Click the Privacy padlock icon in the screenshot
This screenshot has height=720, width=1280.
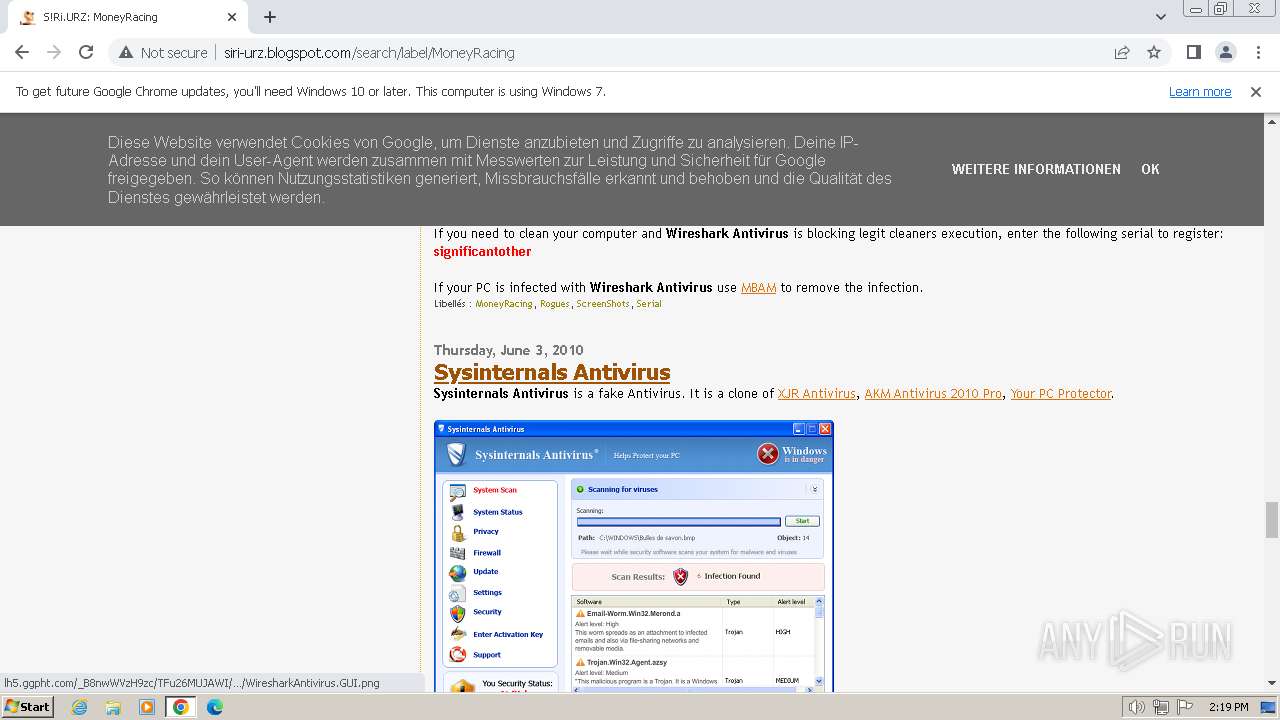[458, 532]
